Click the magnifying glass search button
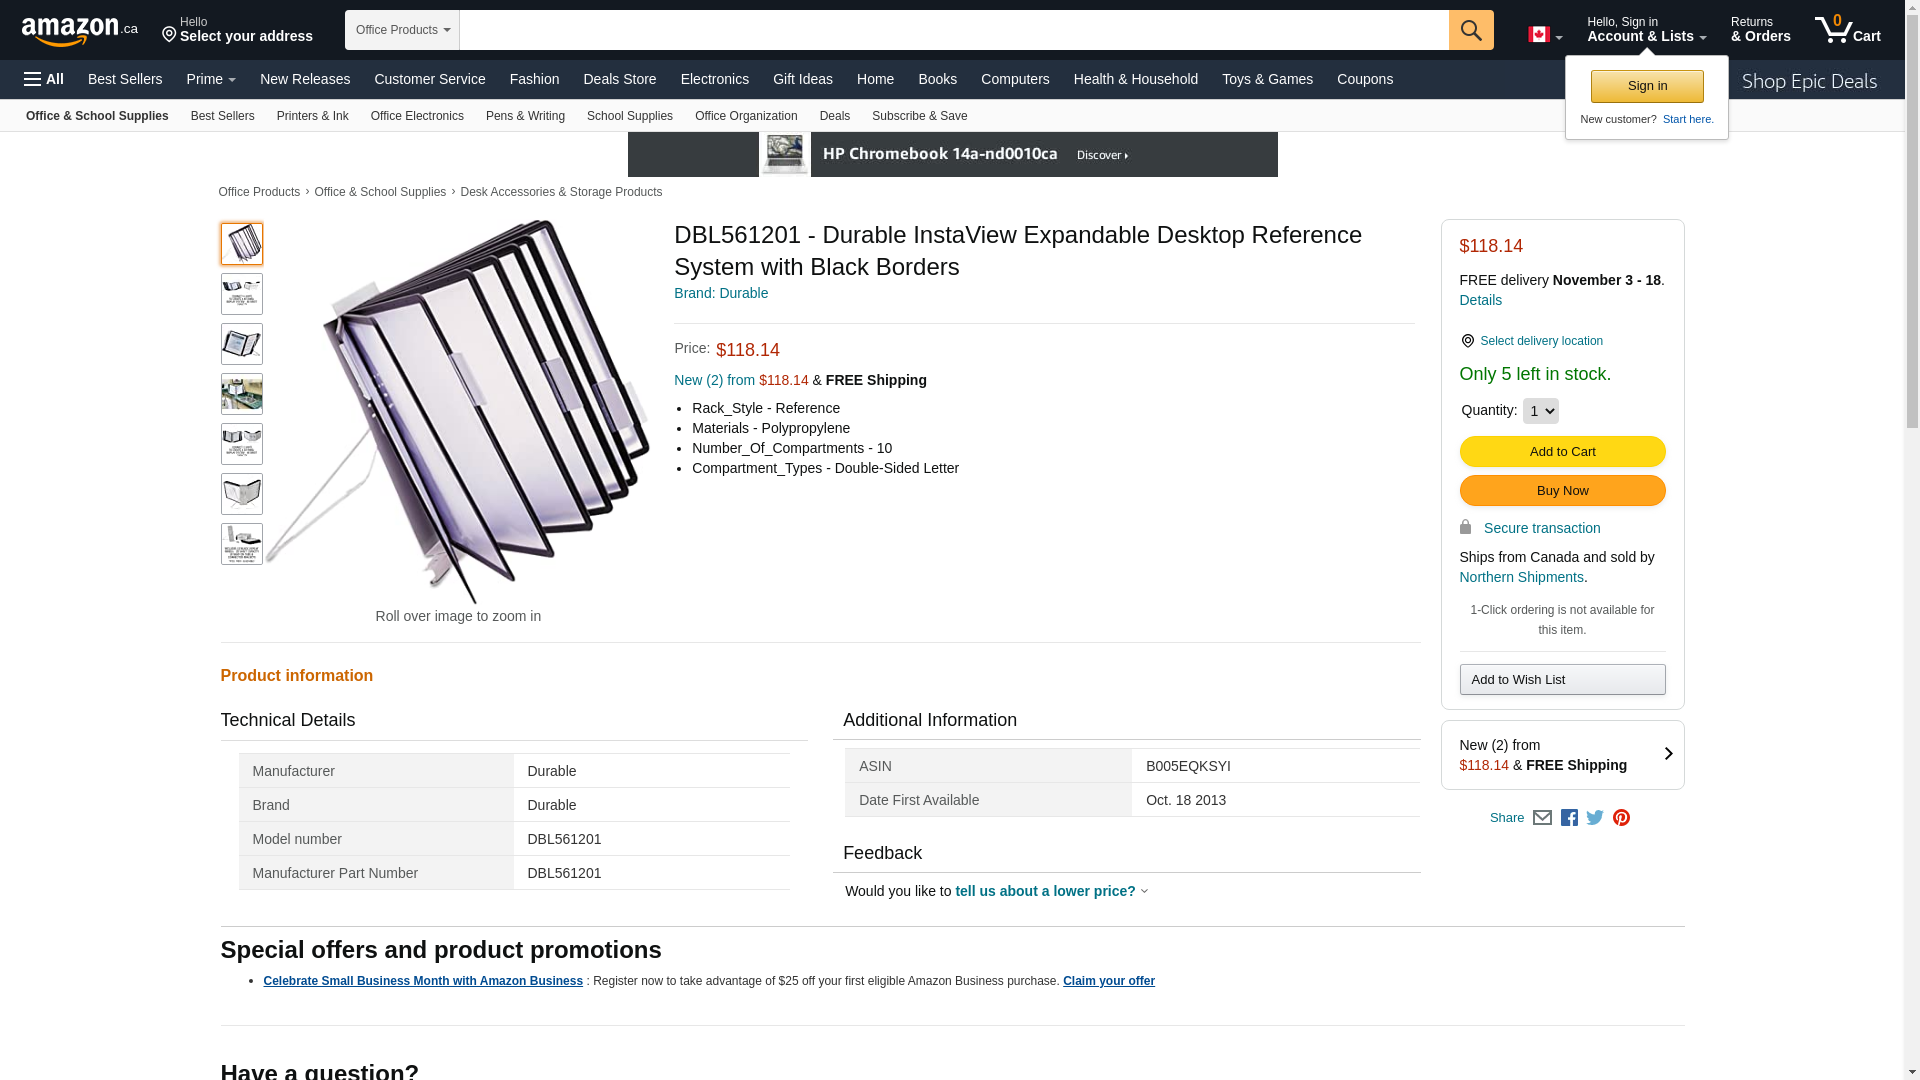 tap(1471, 30)
